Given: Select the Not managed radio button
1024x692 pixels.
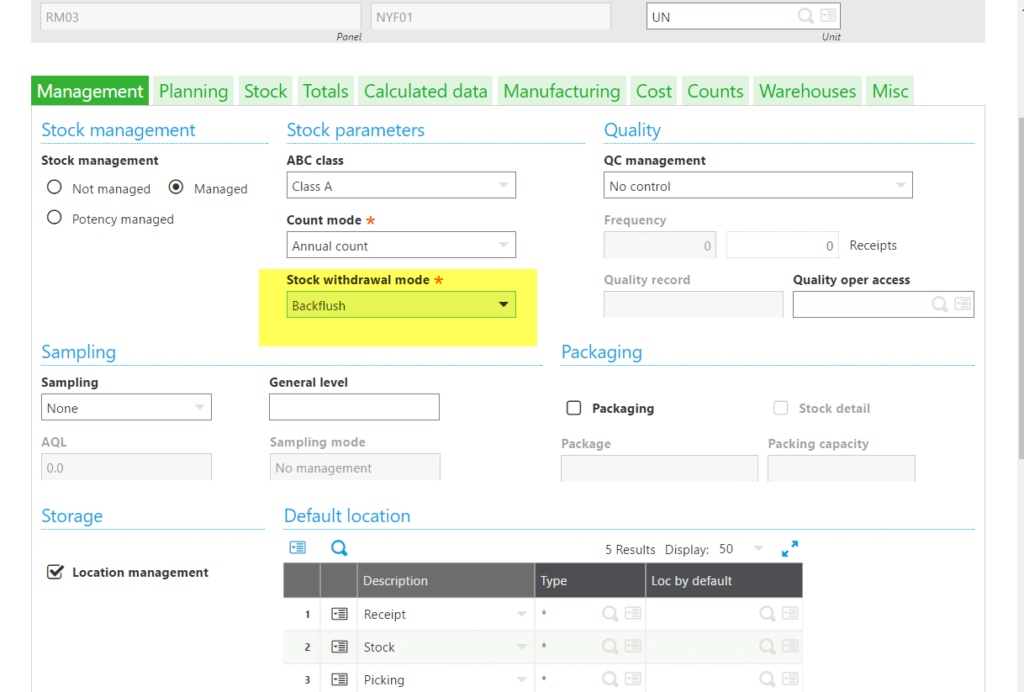Looking at the screenshot, I should pos(53,188).
